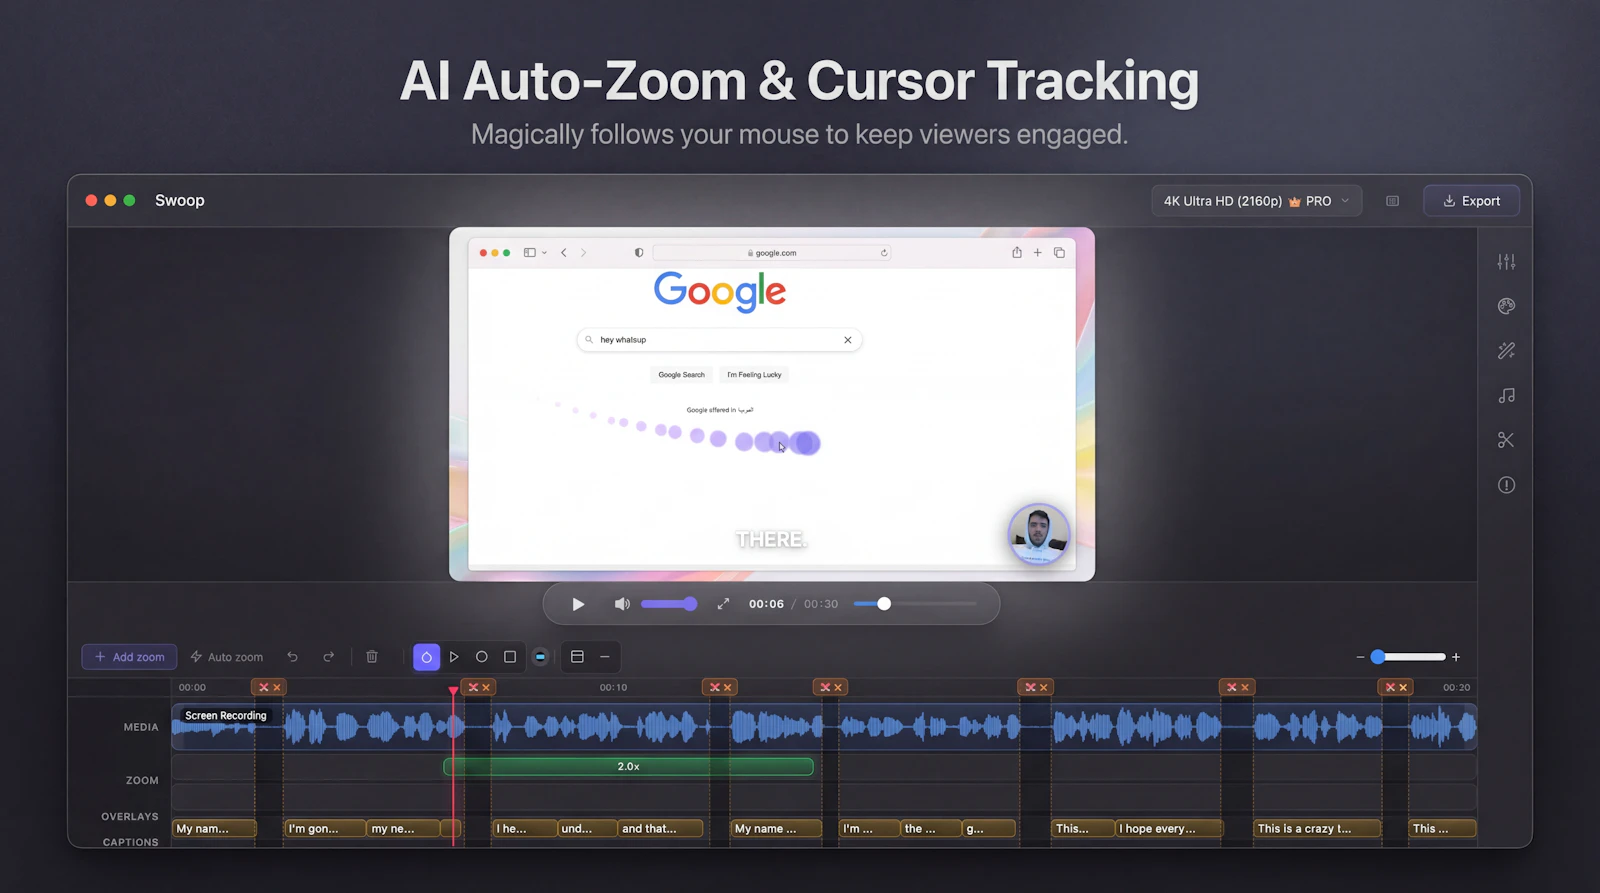Viewport: 1600px width, 893px height.
Task: Open the color palette panel icon
Action: [x=1506, y=306]
